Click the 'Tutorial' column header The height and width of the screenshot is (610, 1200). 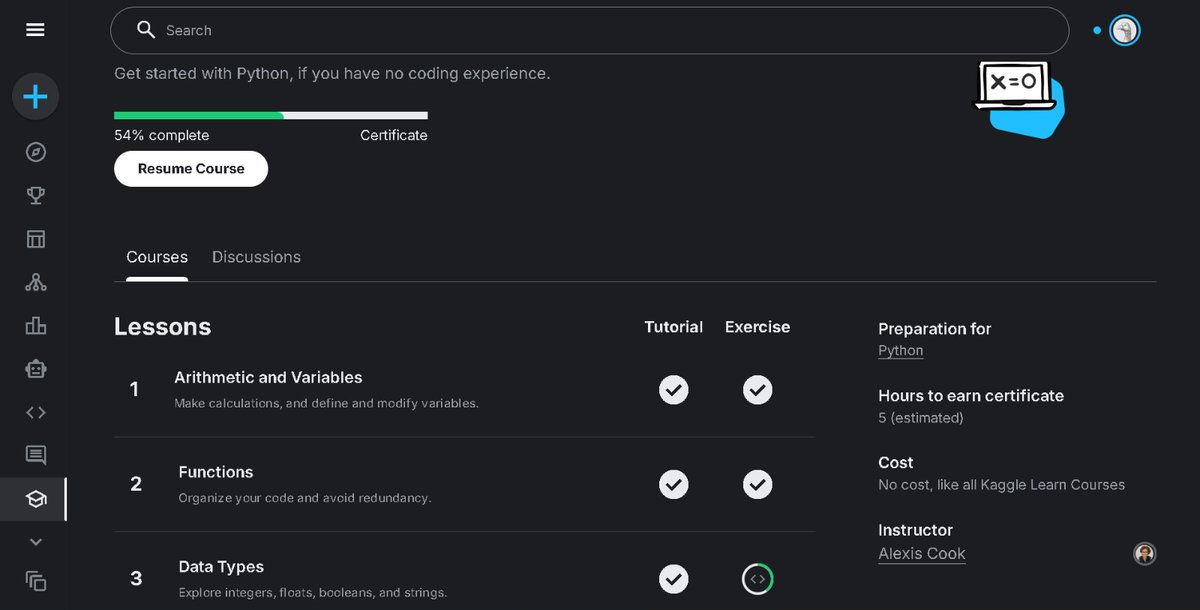coord(674,327)
